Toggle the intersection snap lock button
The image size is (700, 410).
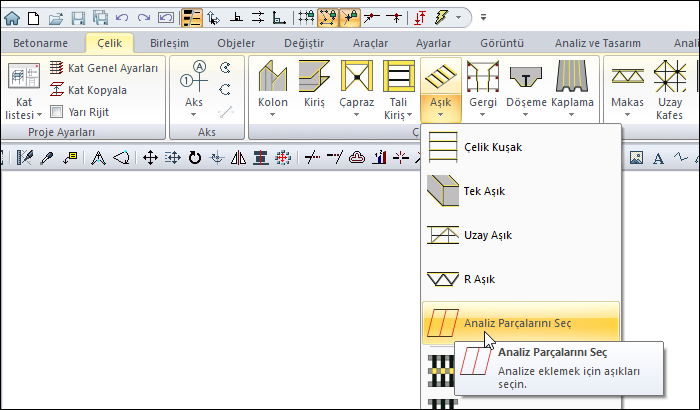(x=350, y=18)
